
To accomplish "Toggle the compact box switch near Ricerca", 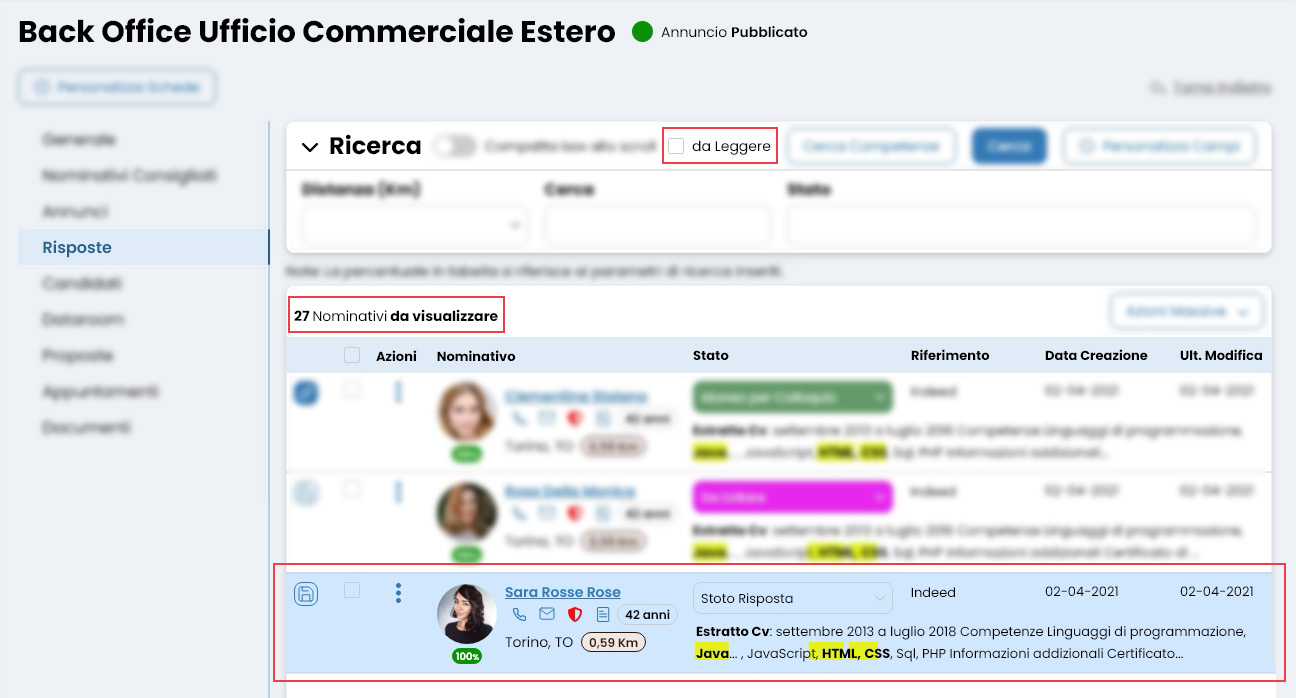I will (454, 145).
